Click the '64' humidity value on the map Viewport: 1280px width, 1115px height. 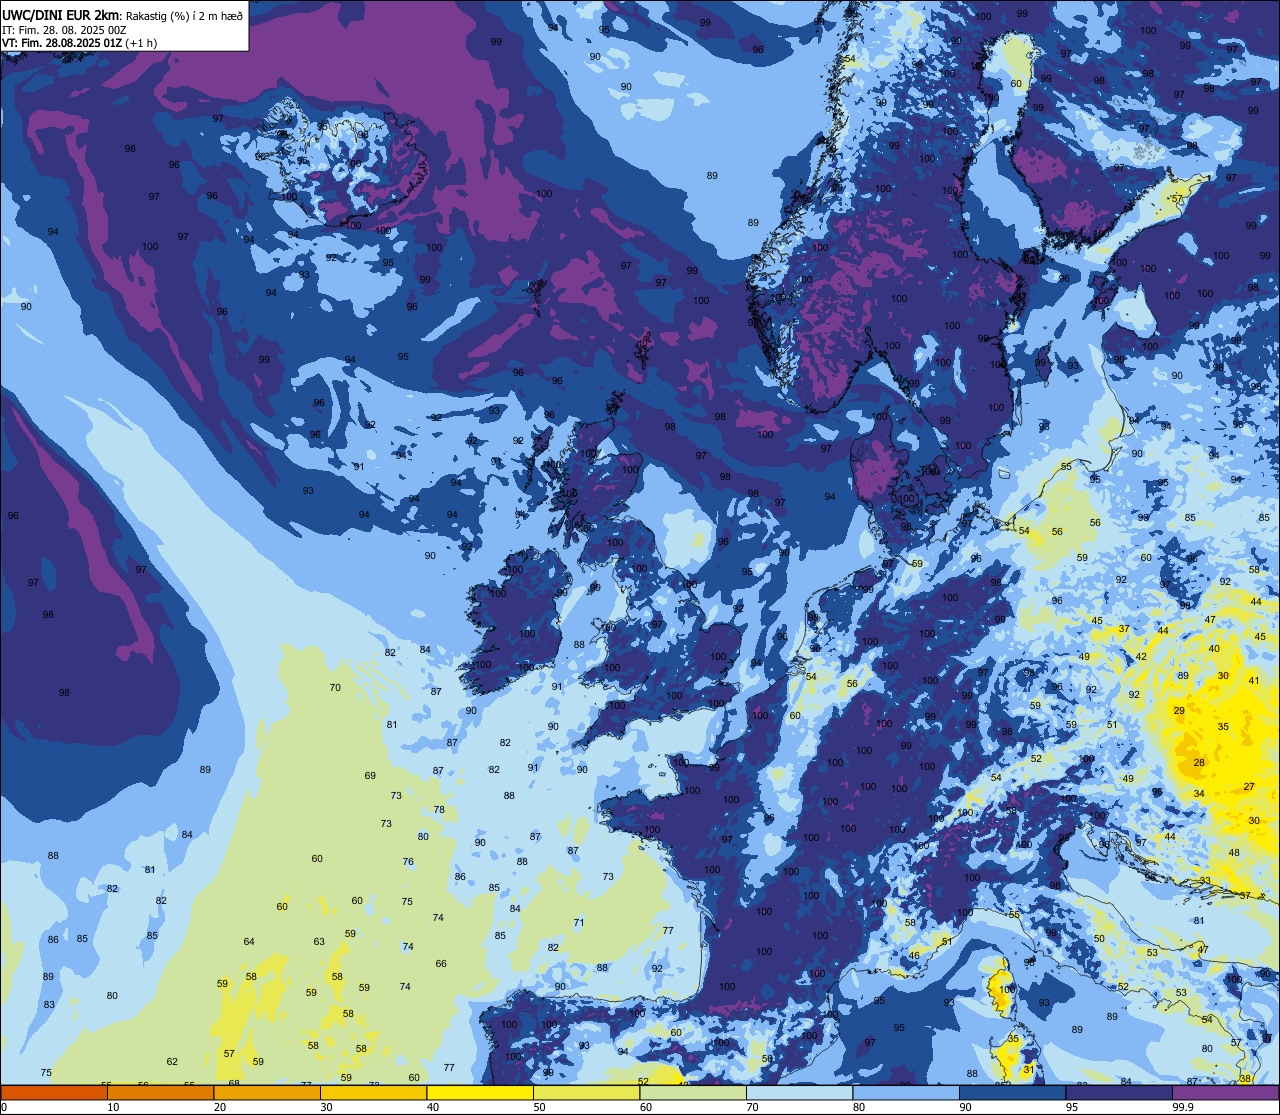[x=249, y=942]
